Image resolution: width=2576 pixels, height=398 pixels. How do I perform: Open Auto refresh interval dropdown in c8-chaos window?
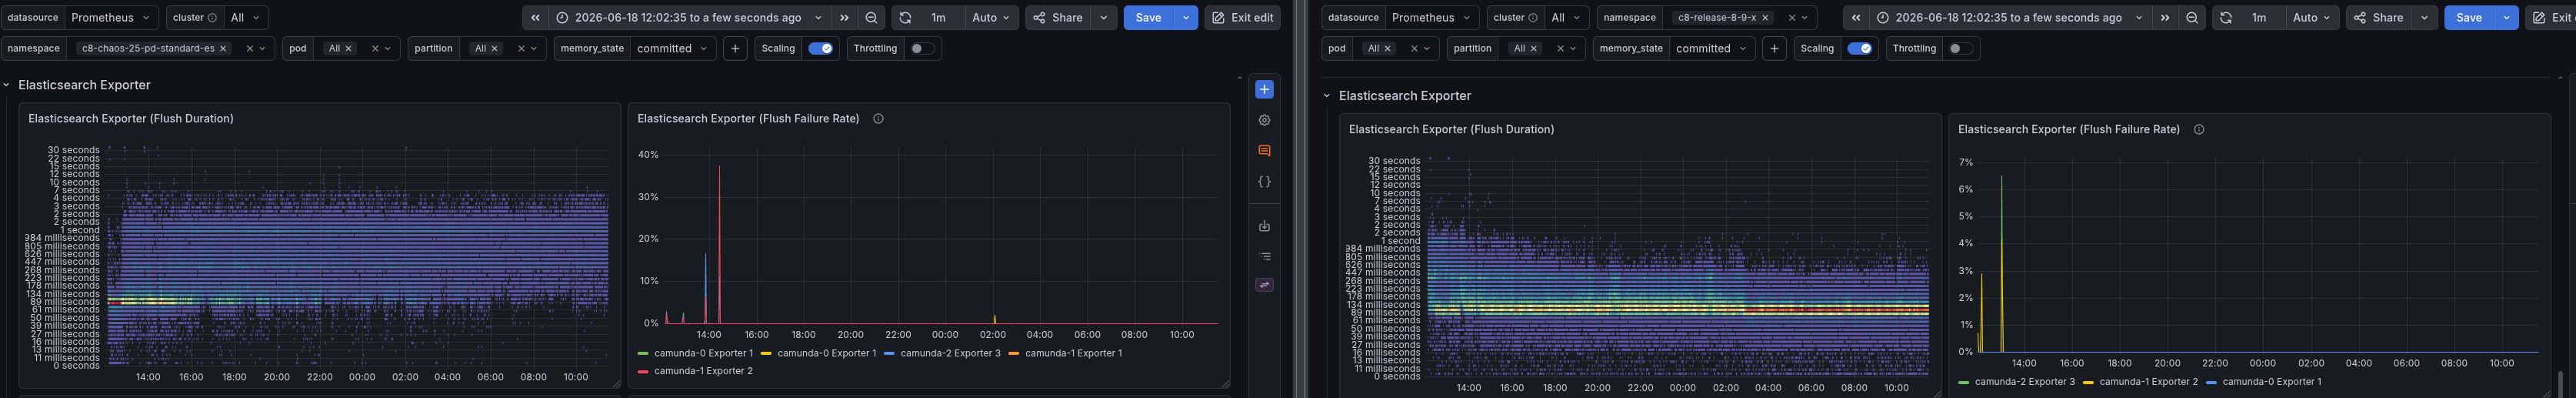click(992, 18)
